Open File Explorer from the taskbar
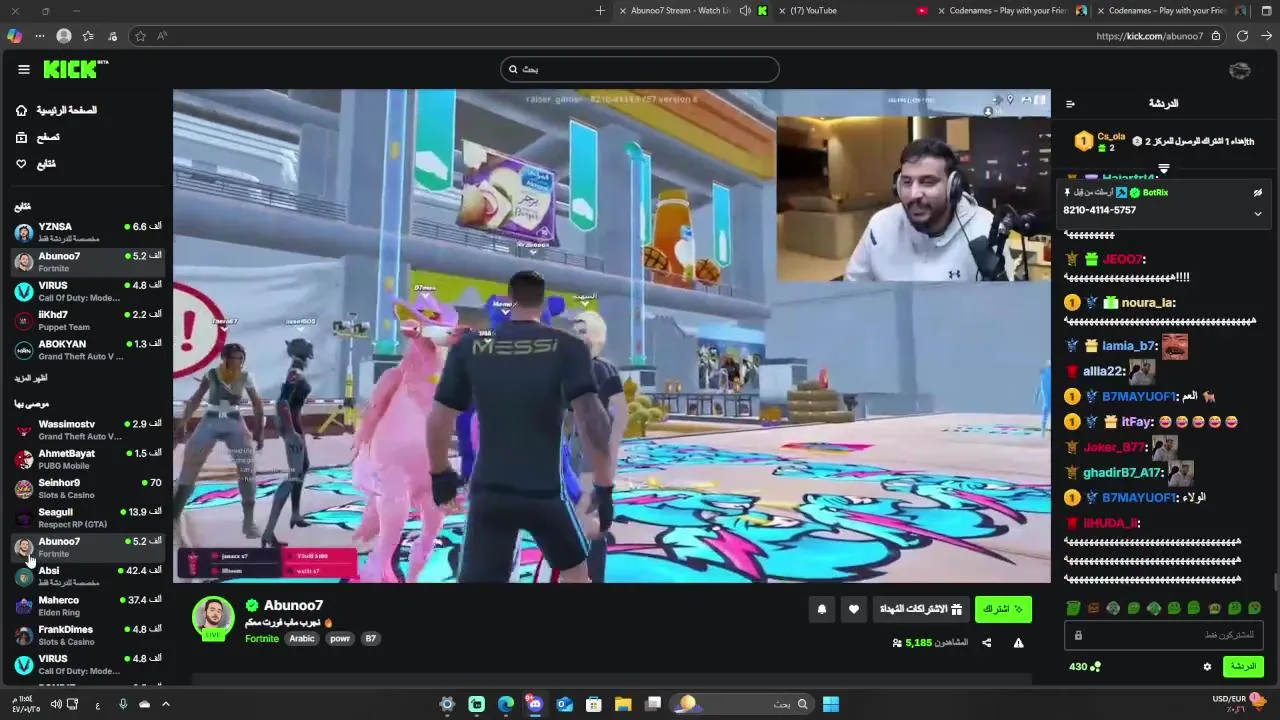The width and height of the screenshot is (1280, 720). 623,704
